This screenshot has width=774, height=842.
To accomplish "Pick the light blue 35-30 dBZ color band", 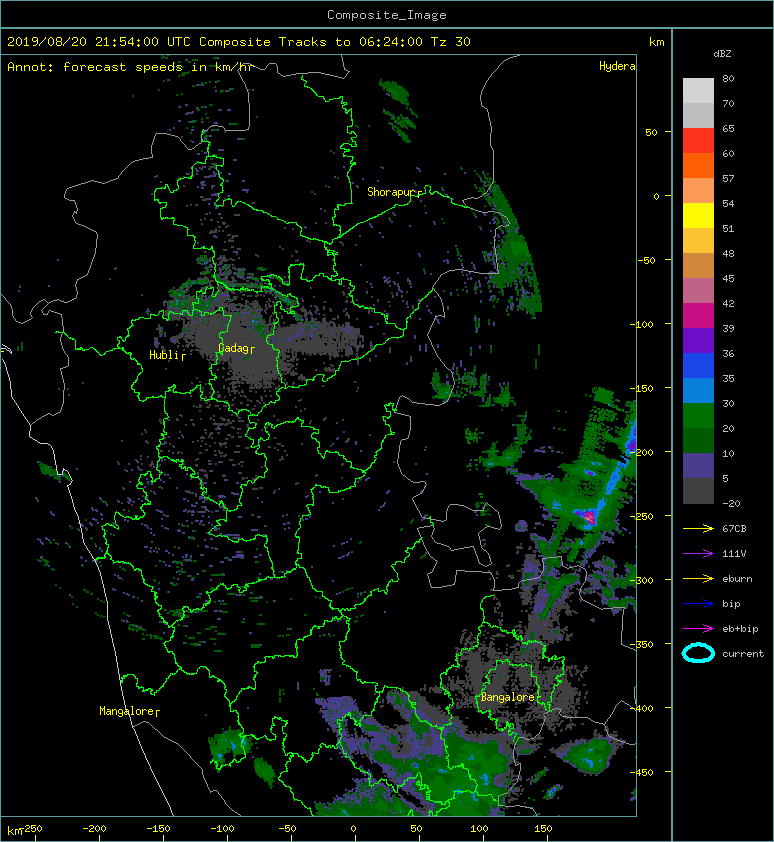I will click(698, 391).
